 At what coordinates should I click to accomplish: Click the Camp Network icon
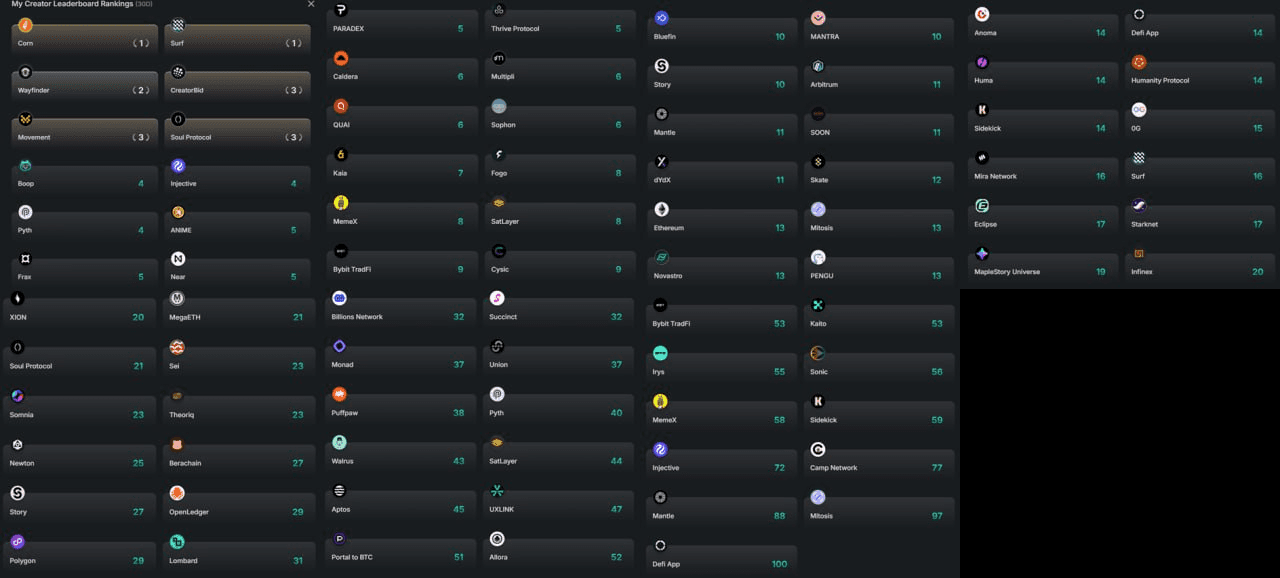[818, 449]
